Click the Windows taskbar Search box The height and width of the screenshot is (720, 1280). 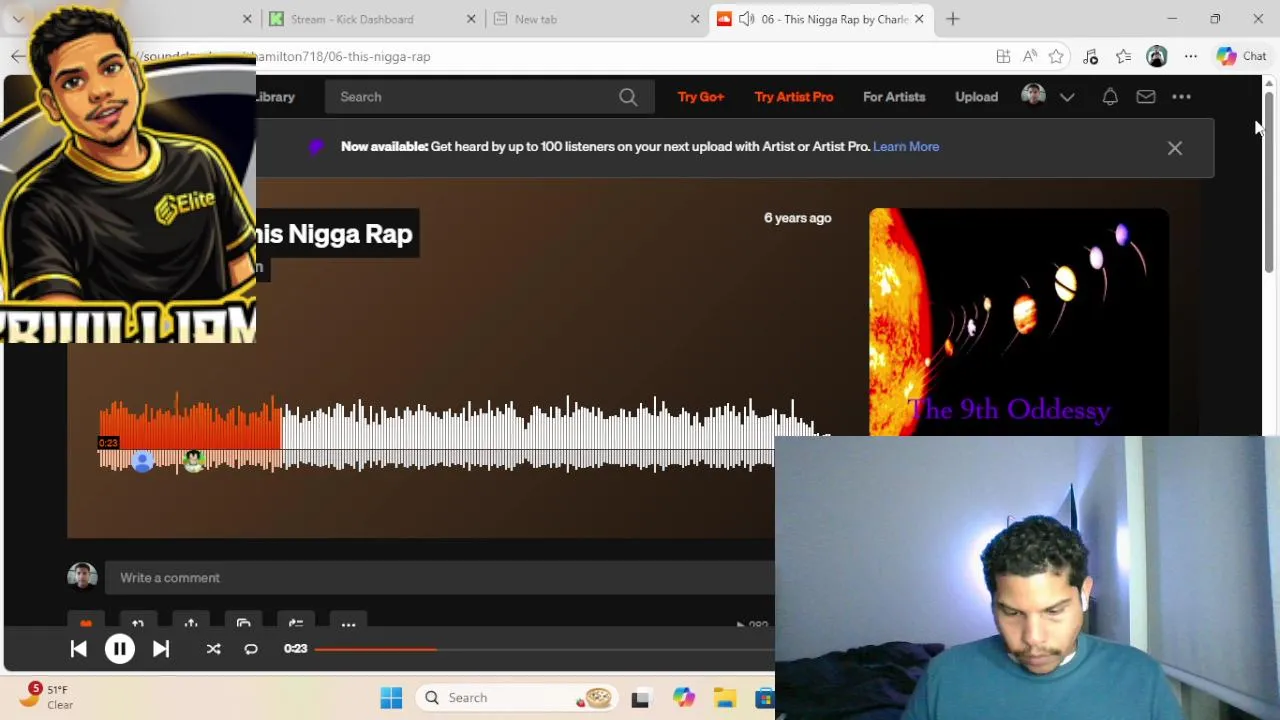tap(517, 698)
